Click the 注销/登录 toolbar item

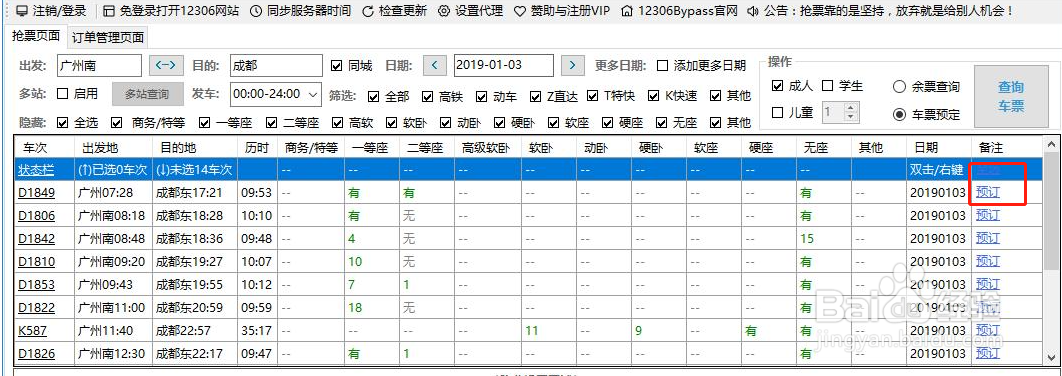coord(51,11)
